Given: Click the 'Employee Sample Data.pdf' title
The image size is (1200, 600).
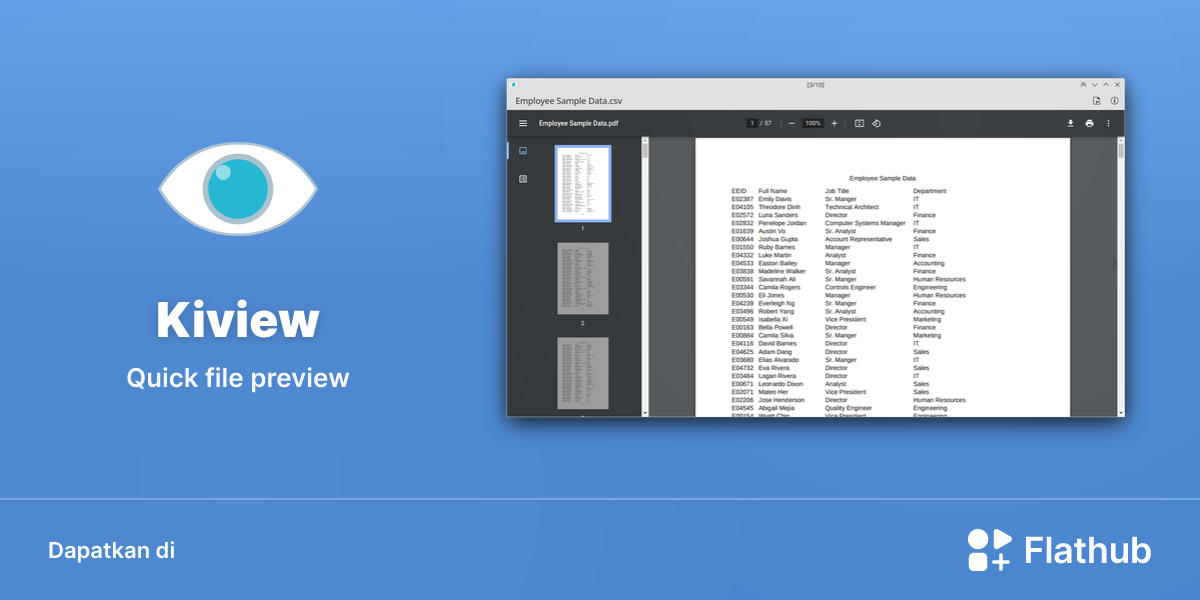Looking at the screenshot, I should (578, 123).
